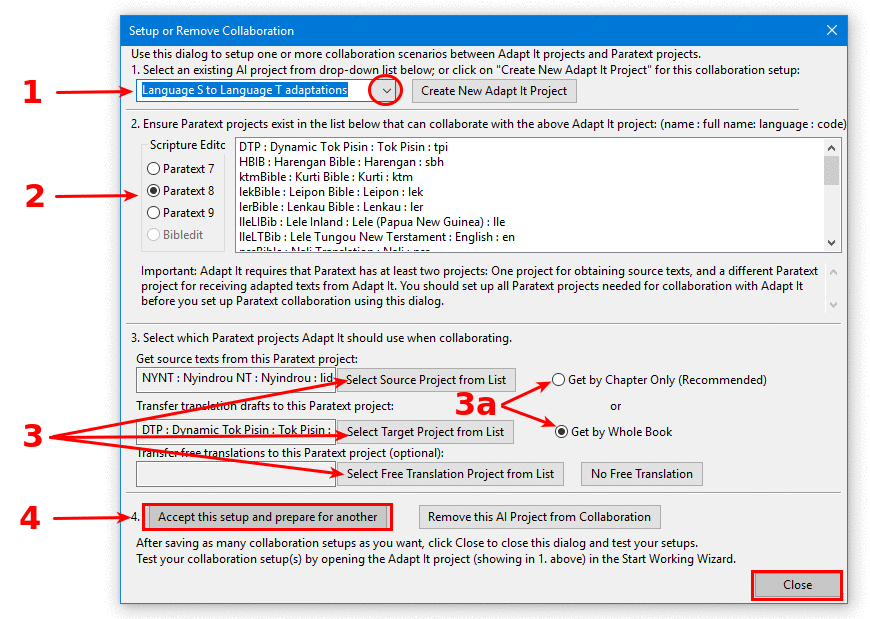Click Remove this AI Project from Collaboration
Viewport: 870px width, 619px height.
tap(539, 517)
